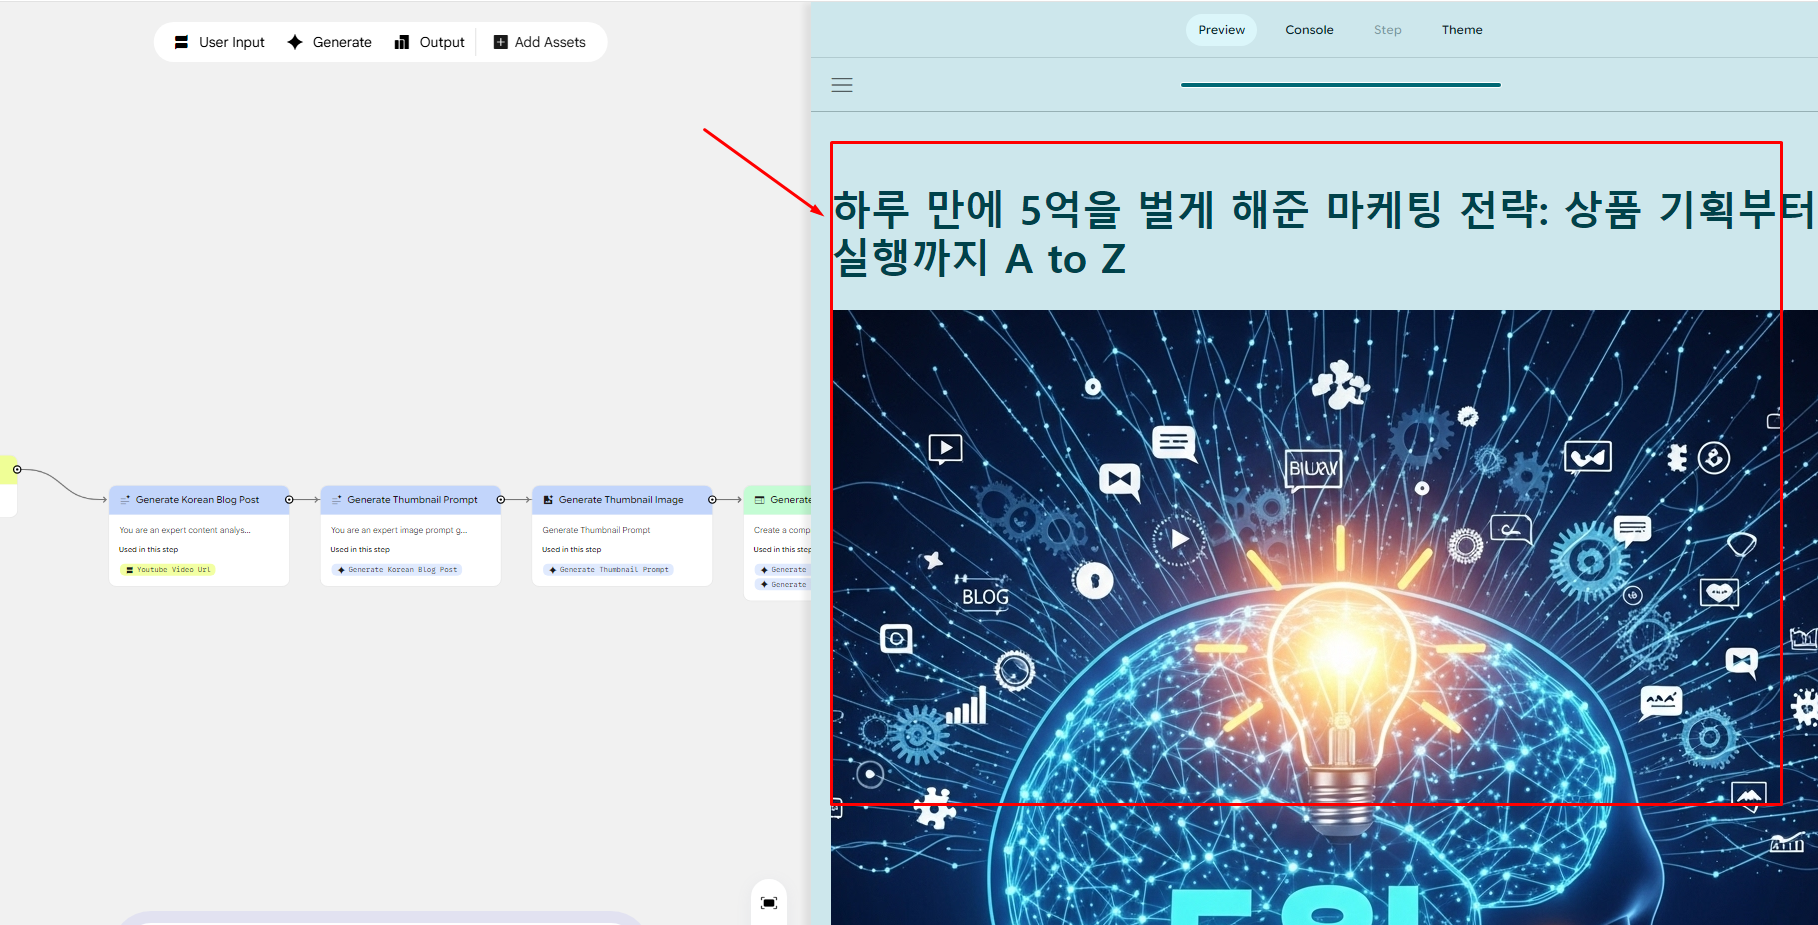This screenshot has width=1818, height=925.
Task: Select the Generate Thumbnail Prompt node header
Action: (410, 500)
